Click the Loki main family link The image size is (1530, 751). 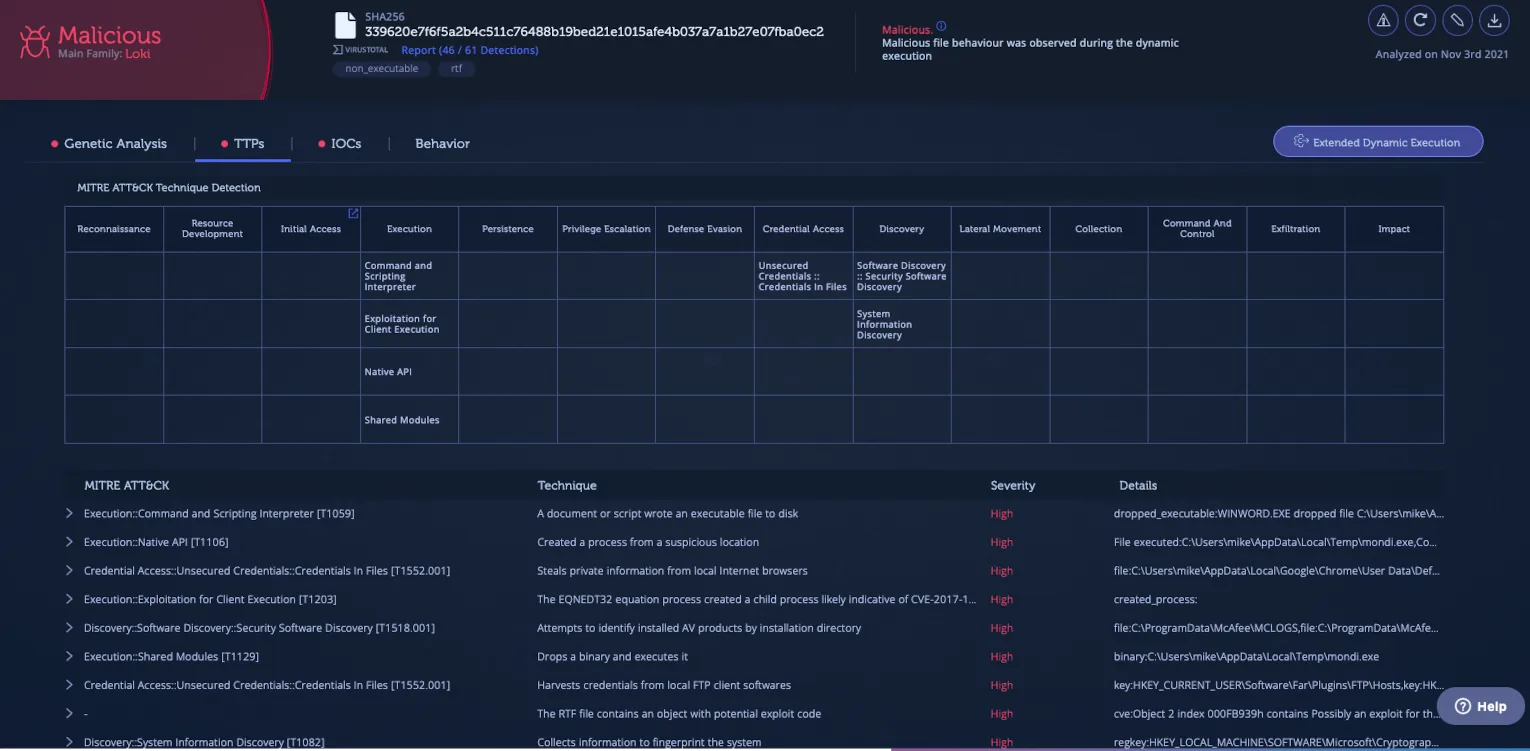138,54
